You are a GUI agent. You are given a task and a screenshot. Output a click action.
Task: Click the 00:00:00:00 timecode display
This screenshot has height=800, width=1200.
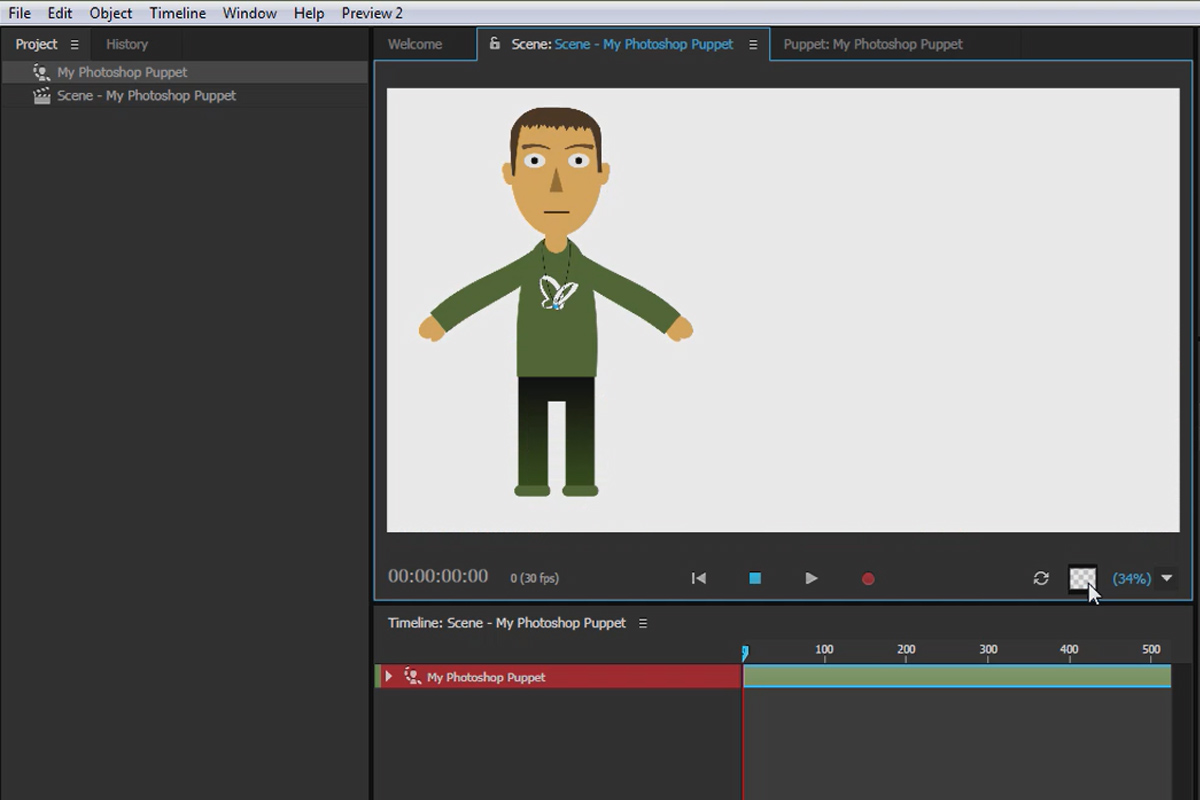tap(438, 576)
